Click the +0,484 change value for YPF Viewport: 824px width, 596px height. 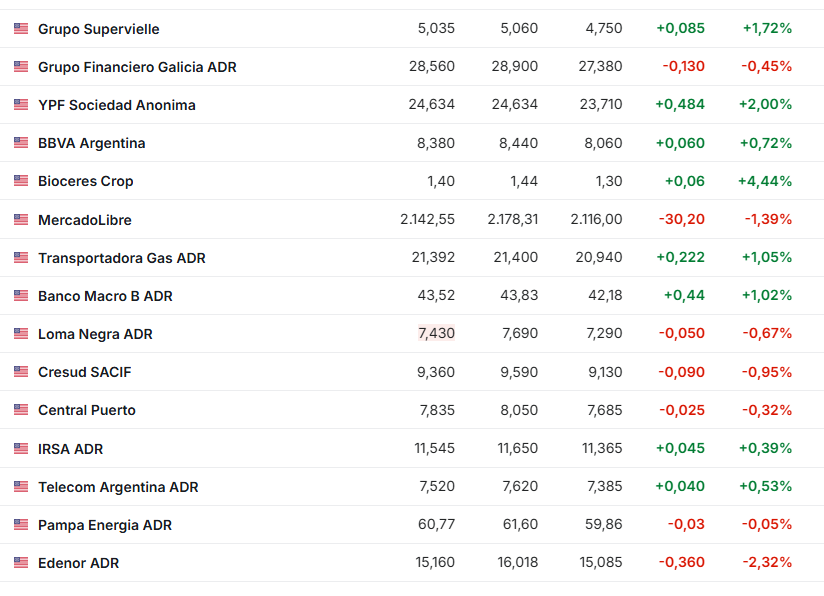pyautogui.click(x=681, y=103)
